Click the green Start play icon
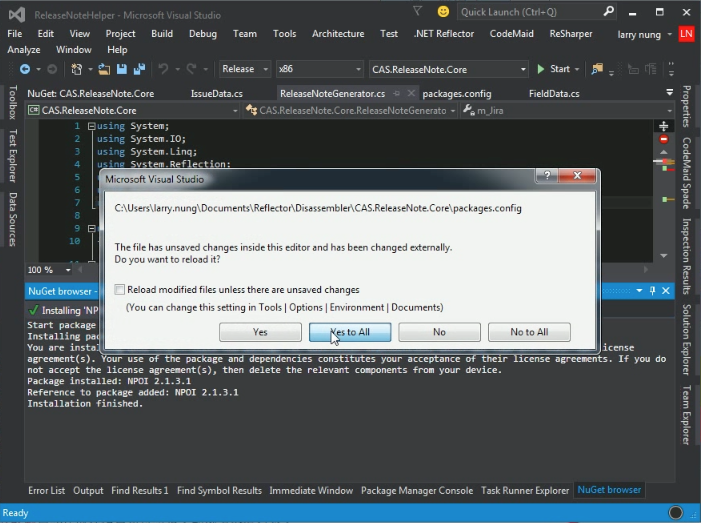 (541, 69)
